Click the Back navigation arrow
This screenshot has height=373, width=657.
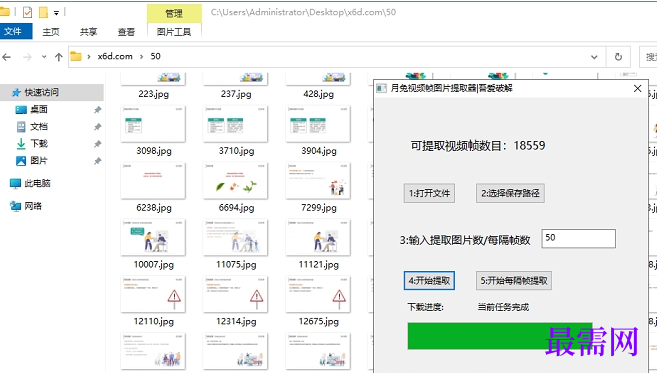click(7, 57)
